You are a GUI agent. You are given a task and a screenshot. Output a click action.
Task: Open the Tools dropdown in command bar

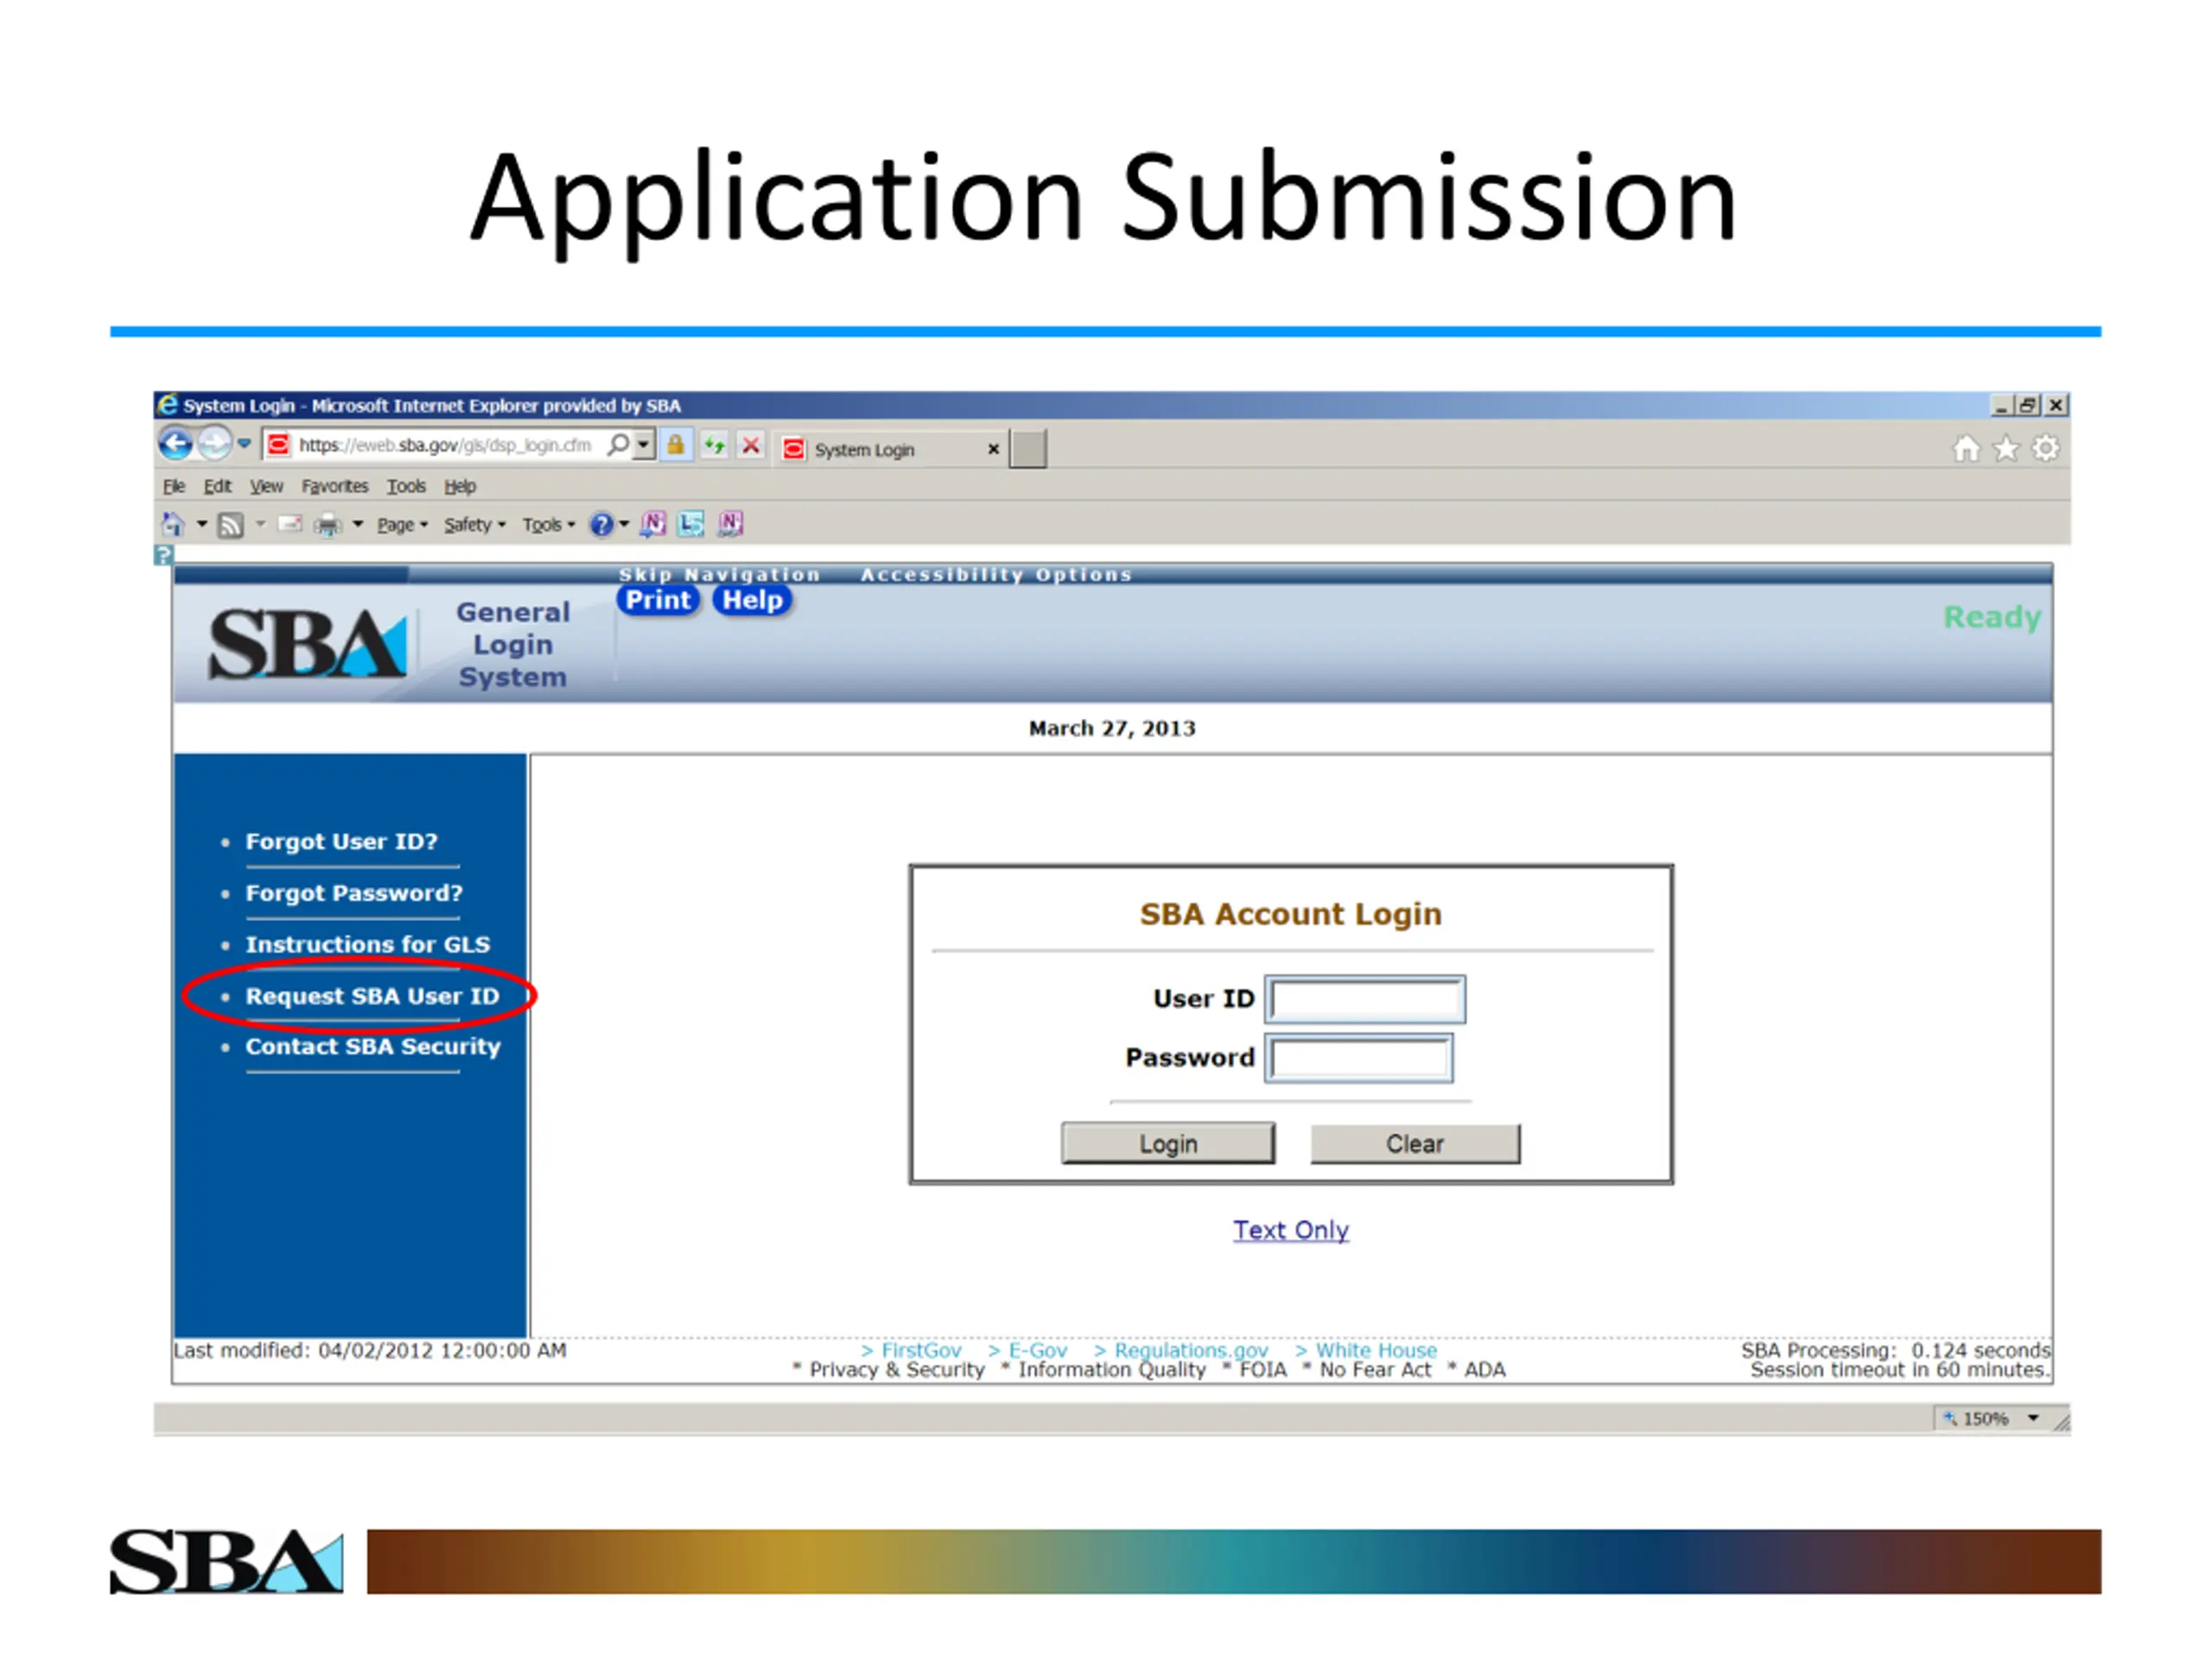[x=548, y=525]
